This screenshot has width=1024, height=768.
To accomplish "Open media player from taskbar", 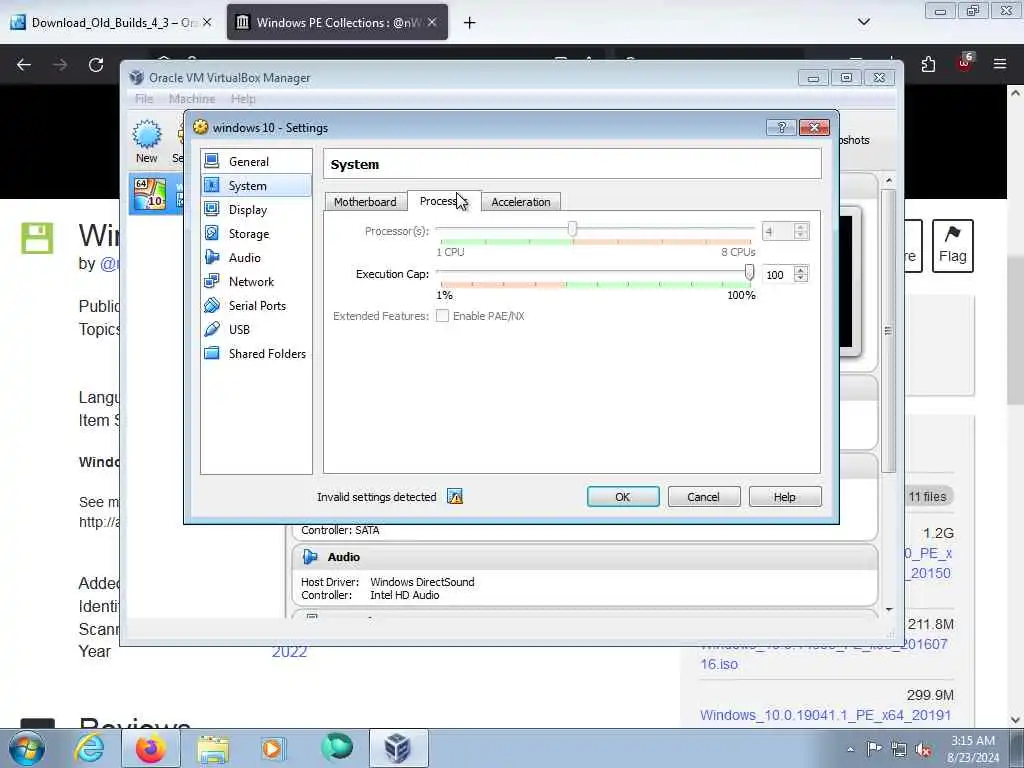I will [272, 748].
